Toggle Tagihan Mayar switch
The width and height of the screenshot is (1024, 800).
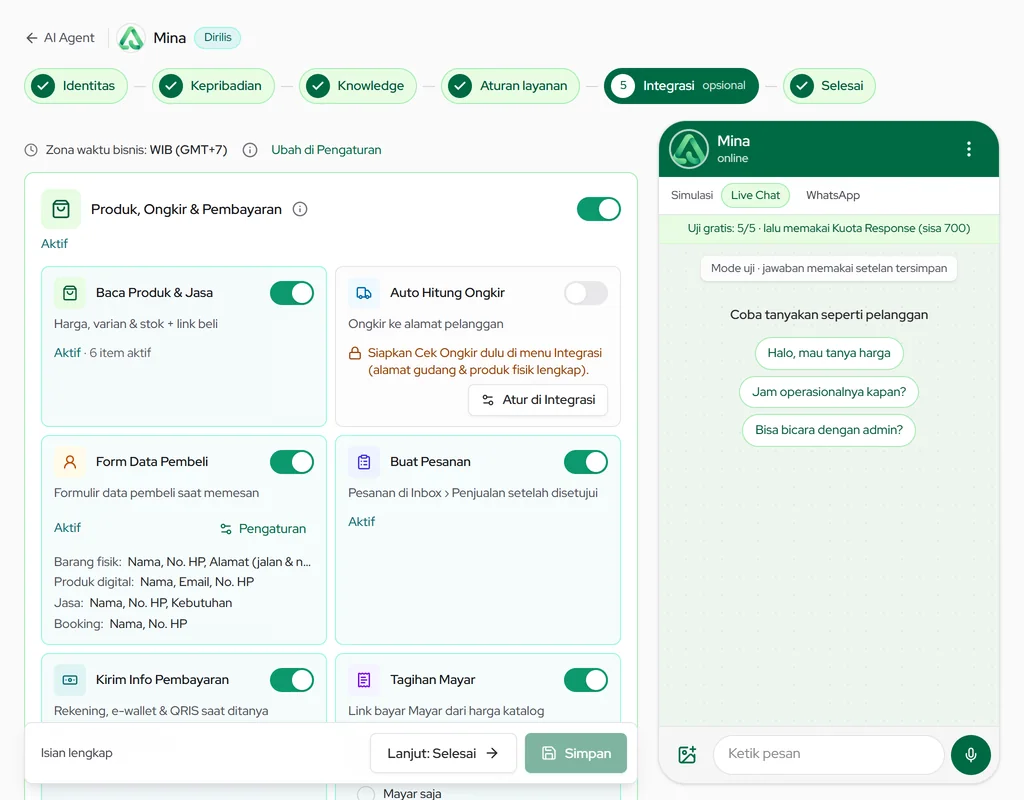(x=585, y=680)
